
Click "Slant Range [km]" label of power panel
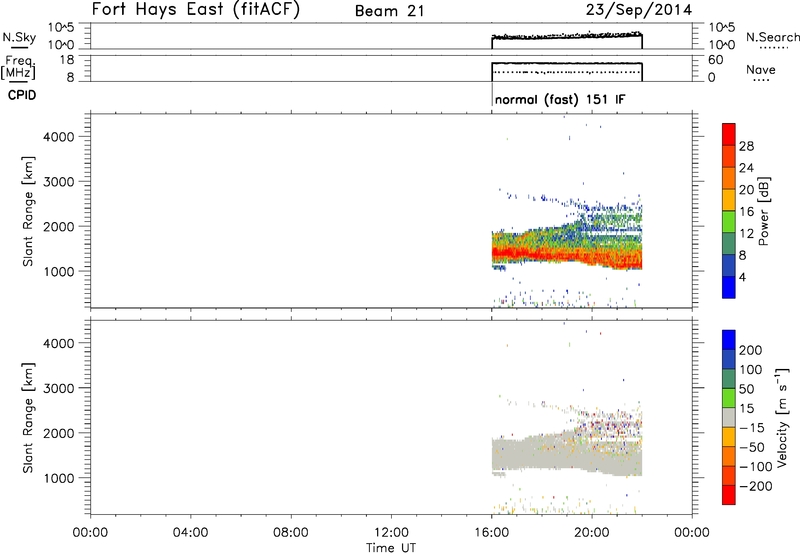tap(28, 211)
